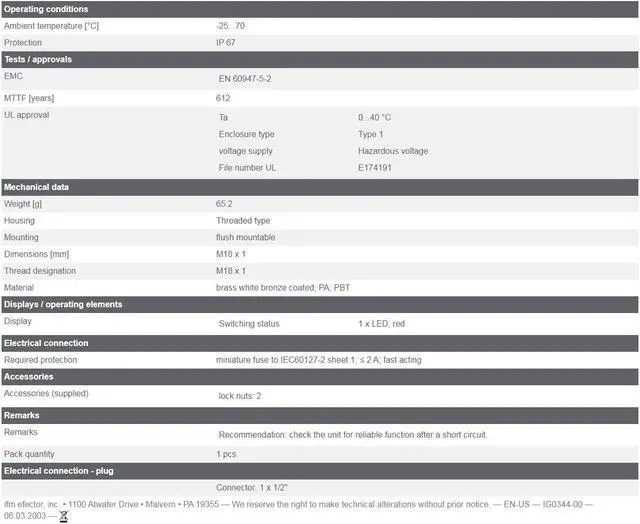The image size is (640, 524).
Task: Click the crossed-out waste bin icon
Action: (64, 516)
